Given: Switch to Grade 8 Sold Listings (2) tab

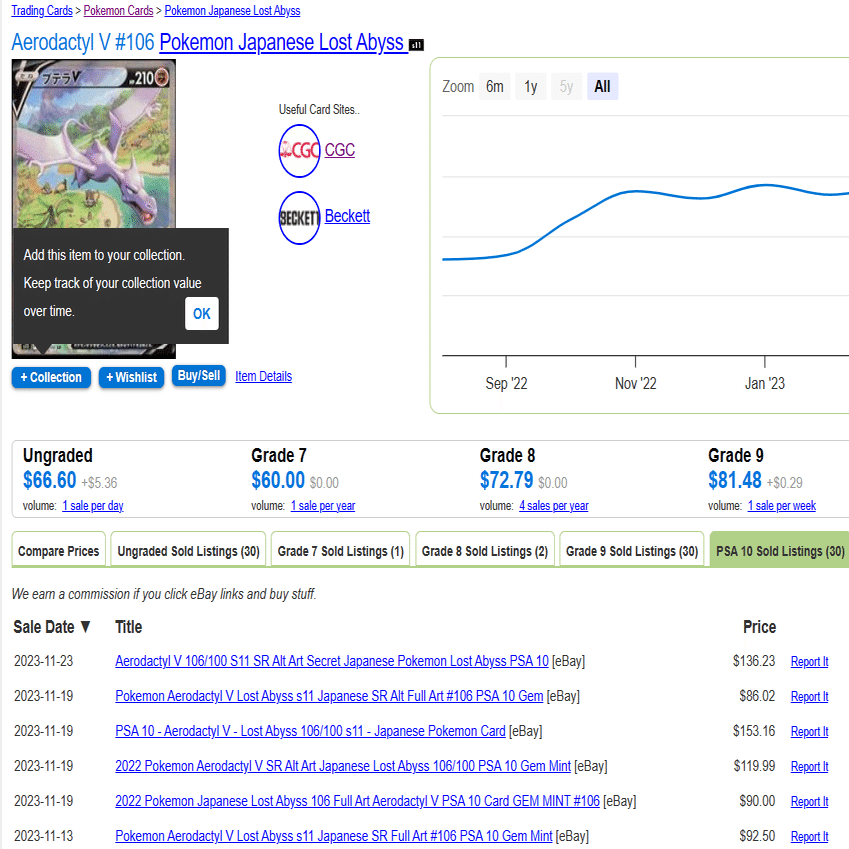Looking at the screenshot, I should point(485,551).
